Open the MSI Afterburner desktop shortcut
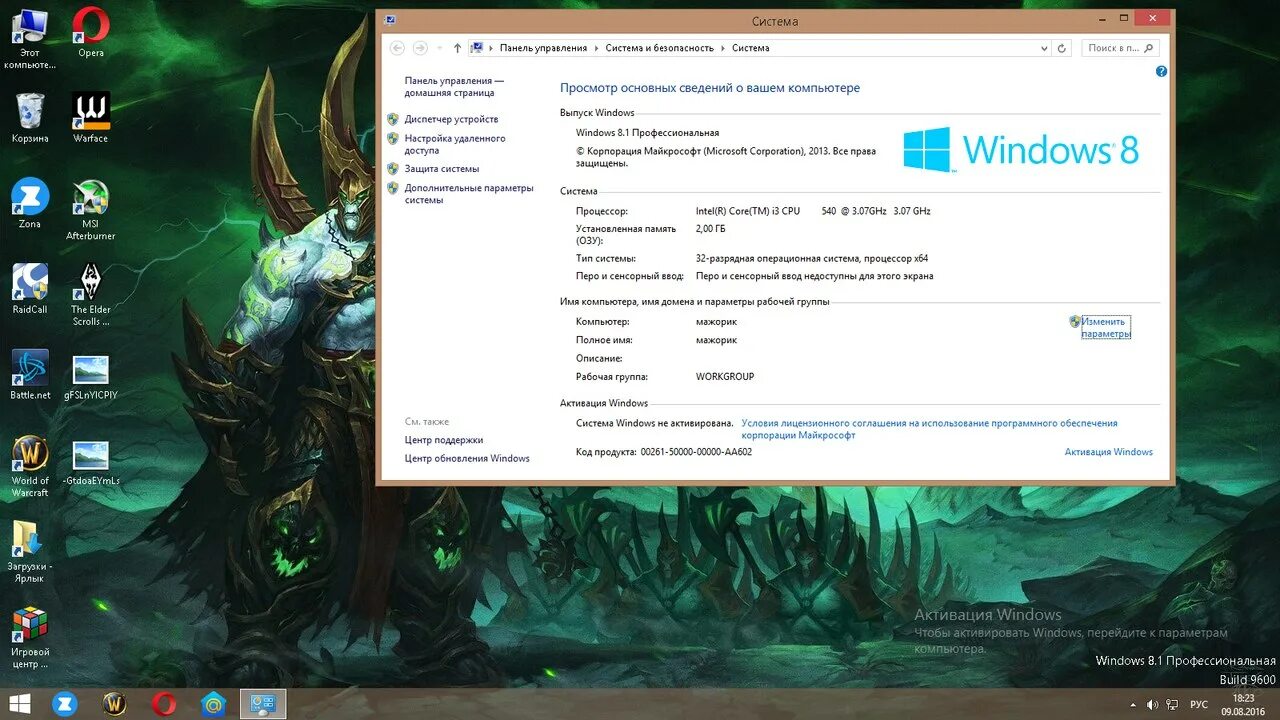 [91, 210]
